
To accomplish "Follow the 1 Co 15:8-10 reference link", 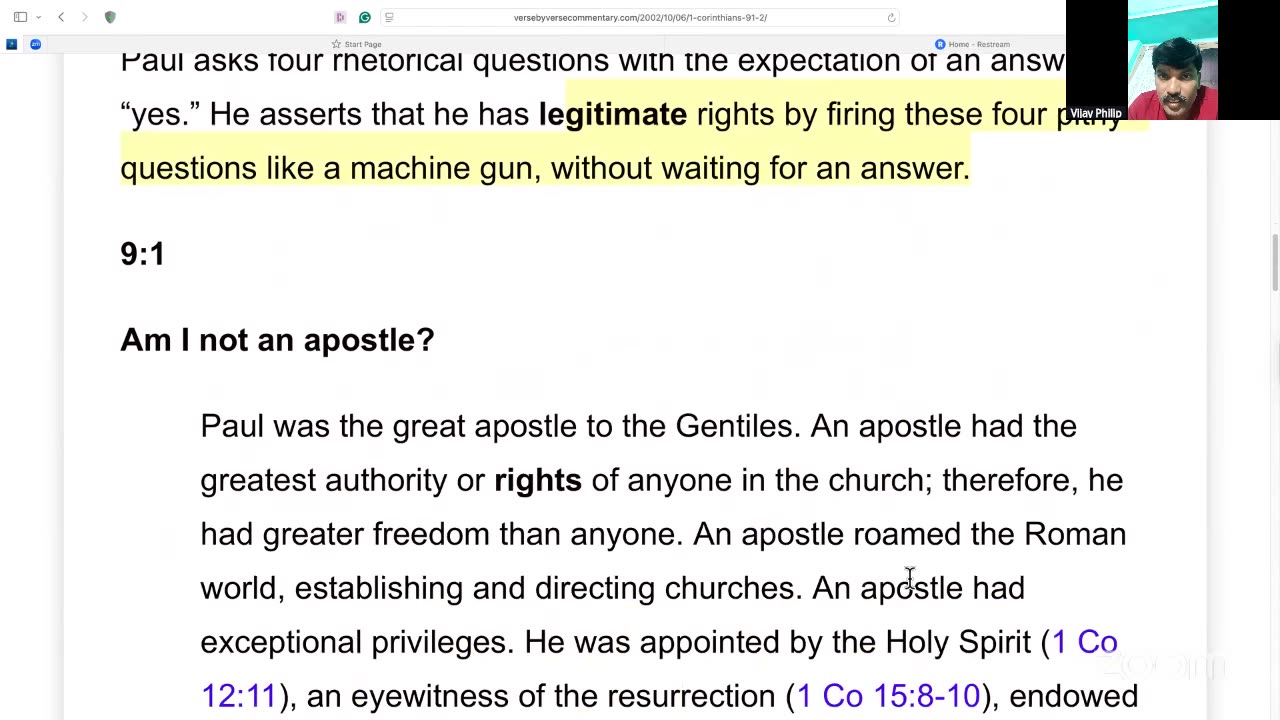I will (888, 696).
